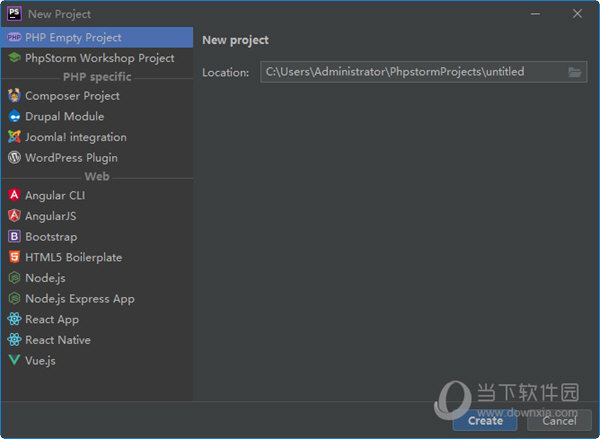Click the Bootstrap B icon

14,237
